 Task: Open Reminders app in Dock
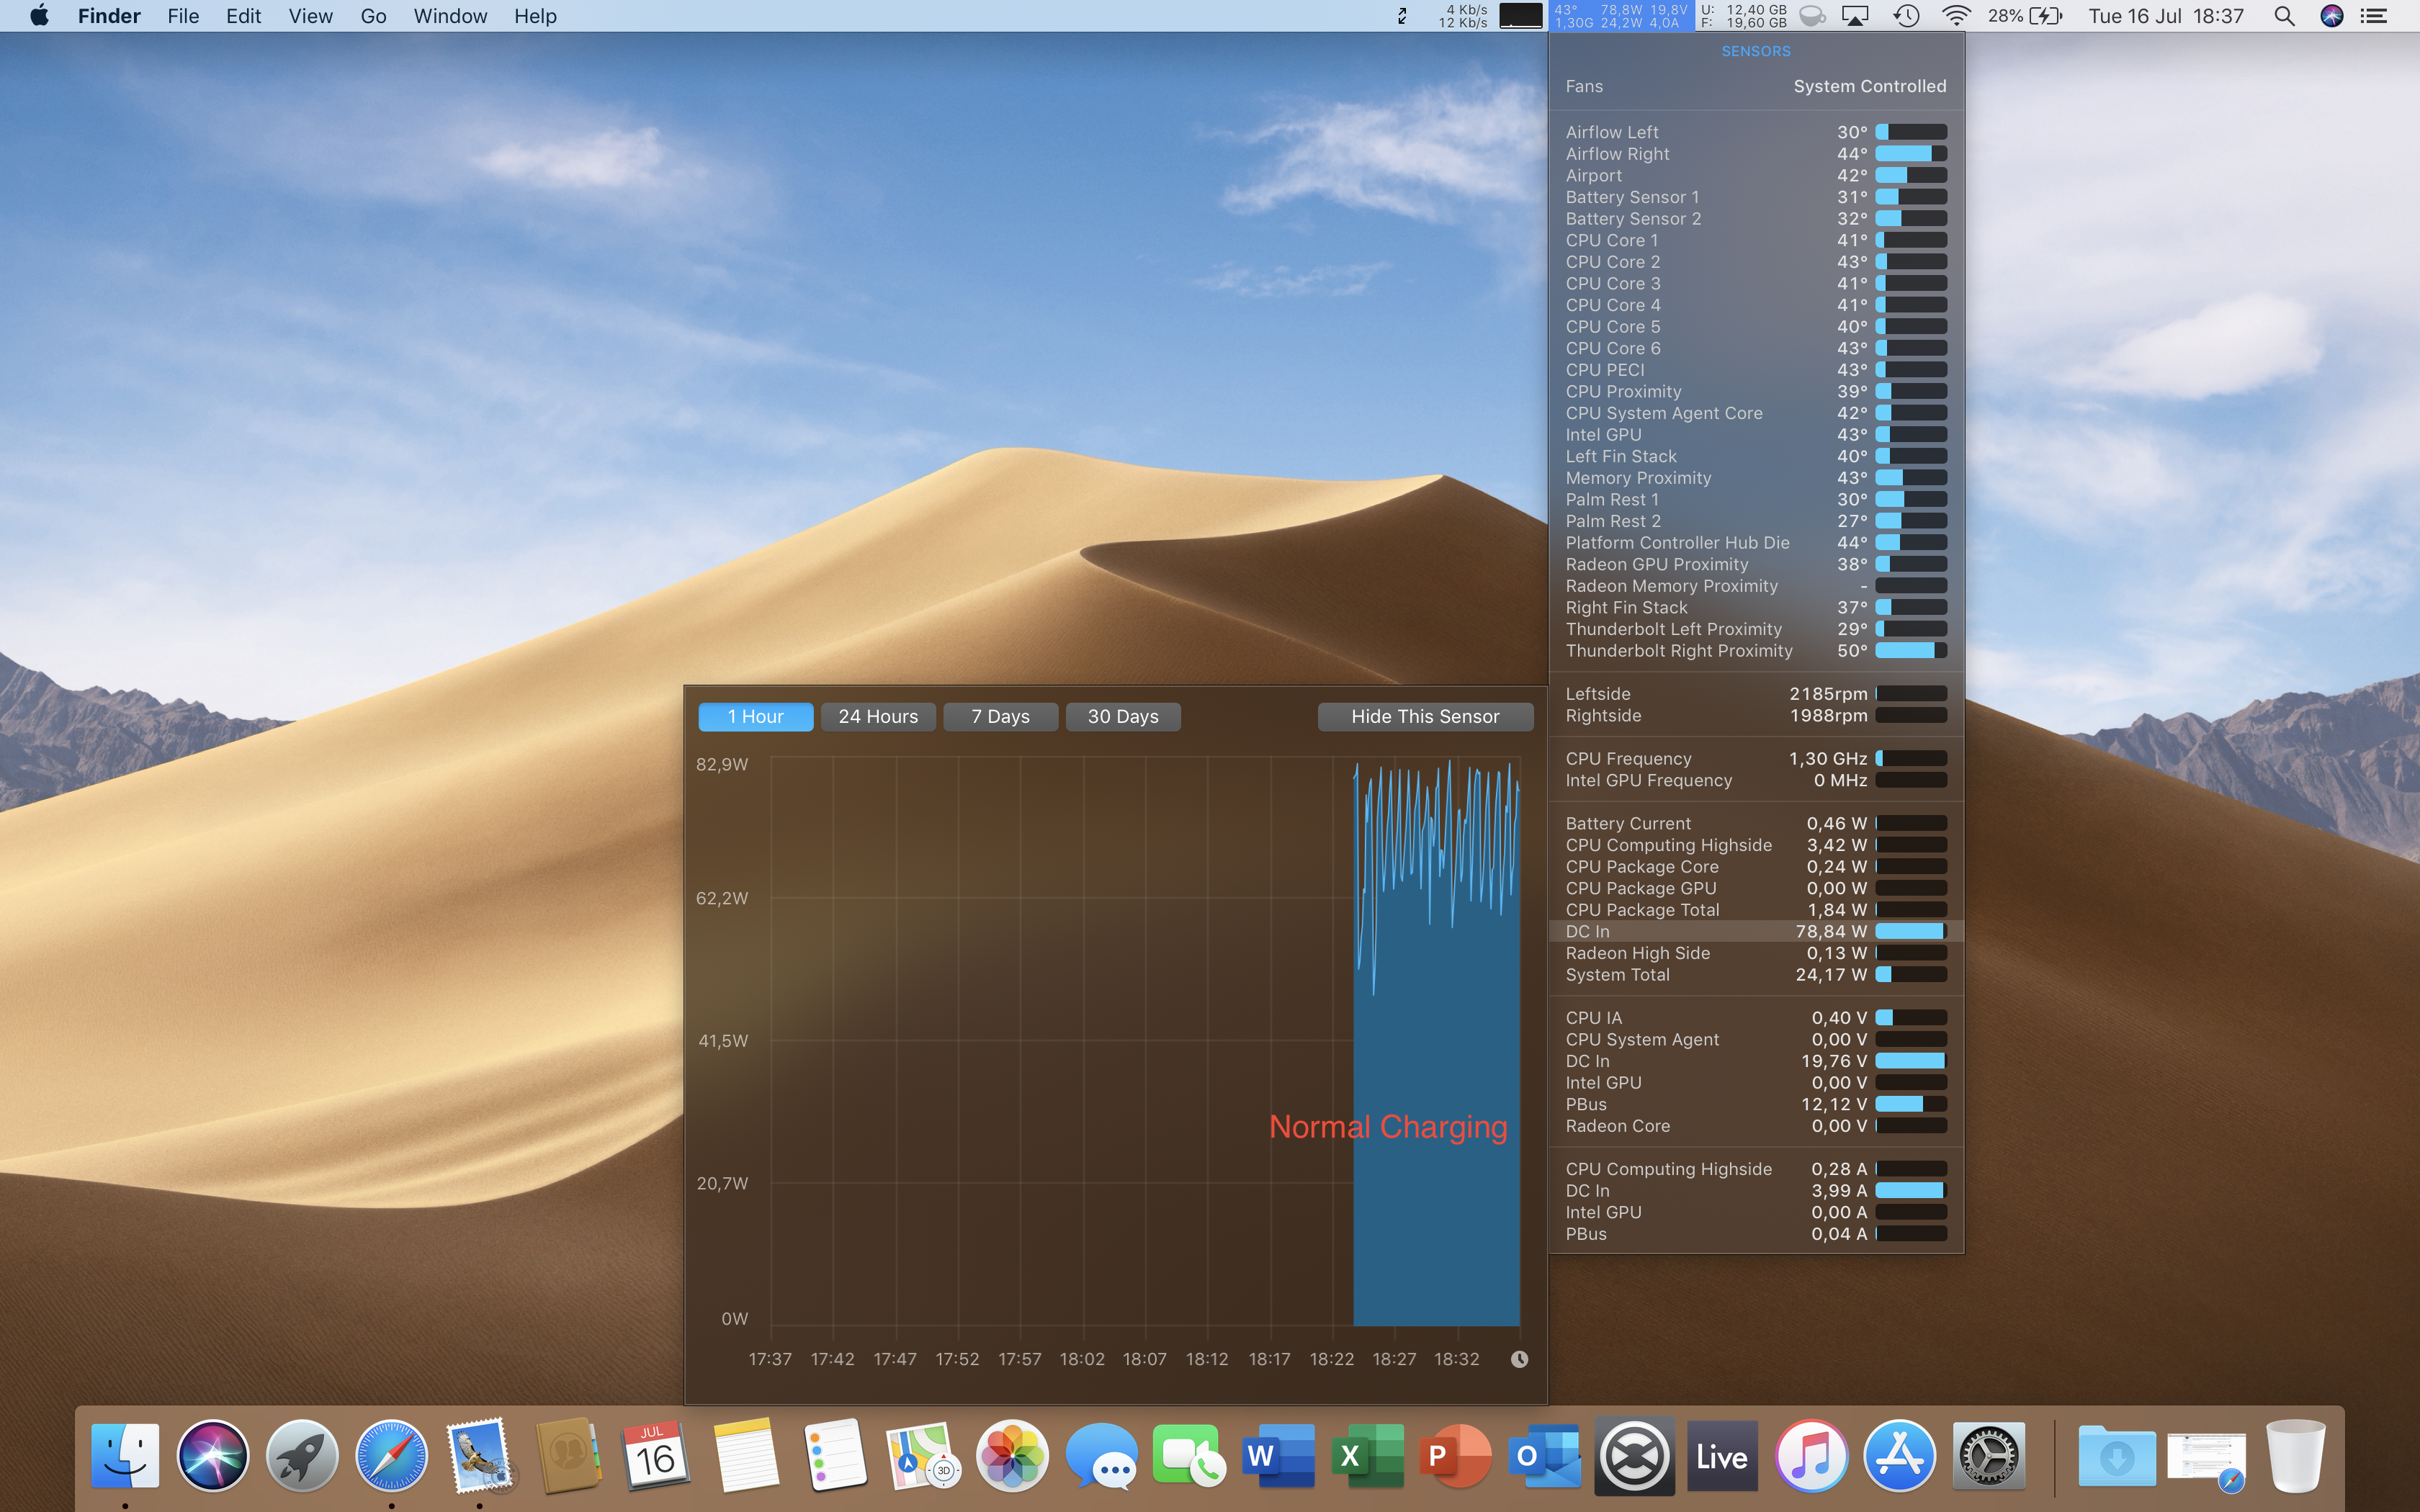[x=834, y=1455]
